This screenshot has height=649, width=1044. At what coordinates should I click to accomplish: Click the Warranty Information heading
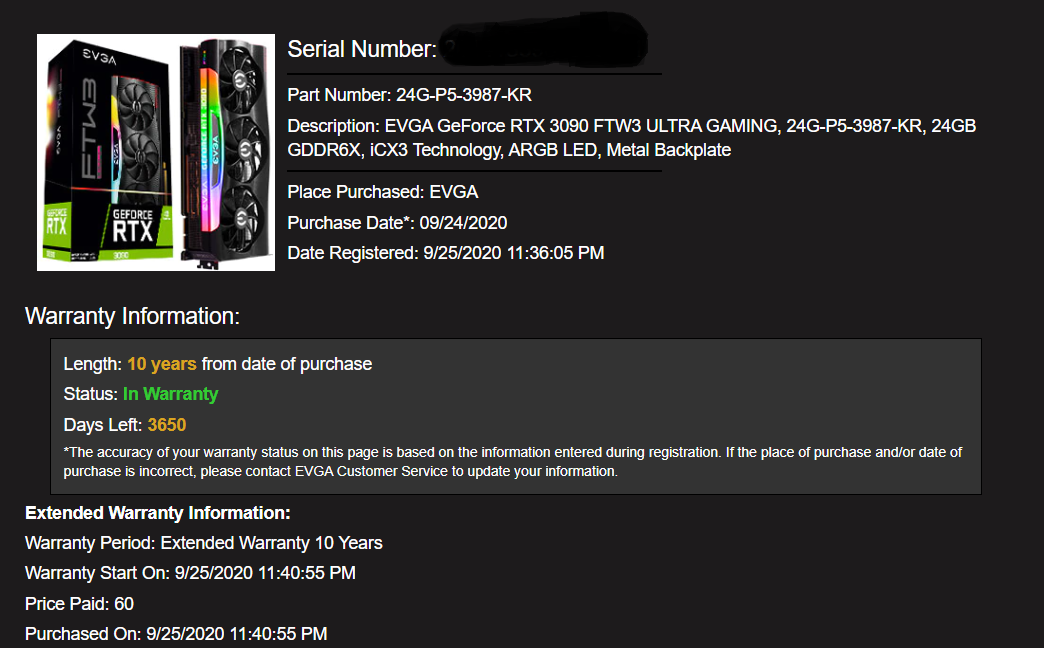(x=132, y=317)
